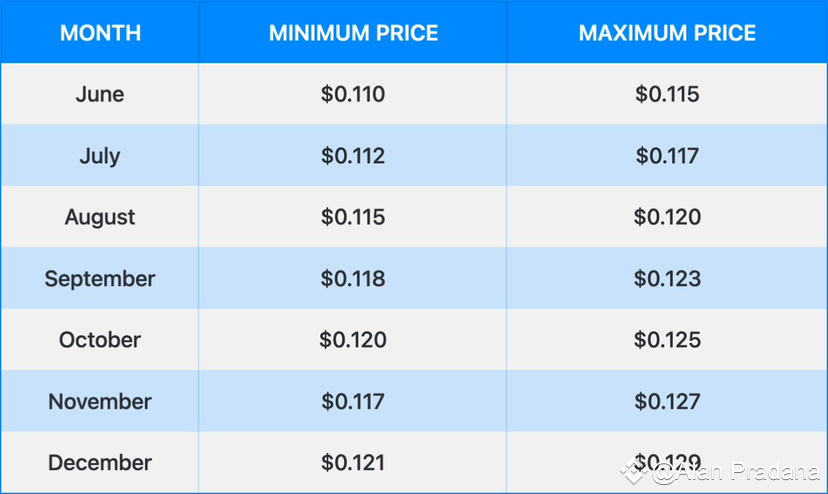Select the November month cell
This screenshot has height=494, width=828.
pyautogui.click(x=100, y=402)
